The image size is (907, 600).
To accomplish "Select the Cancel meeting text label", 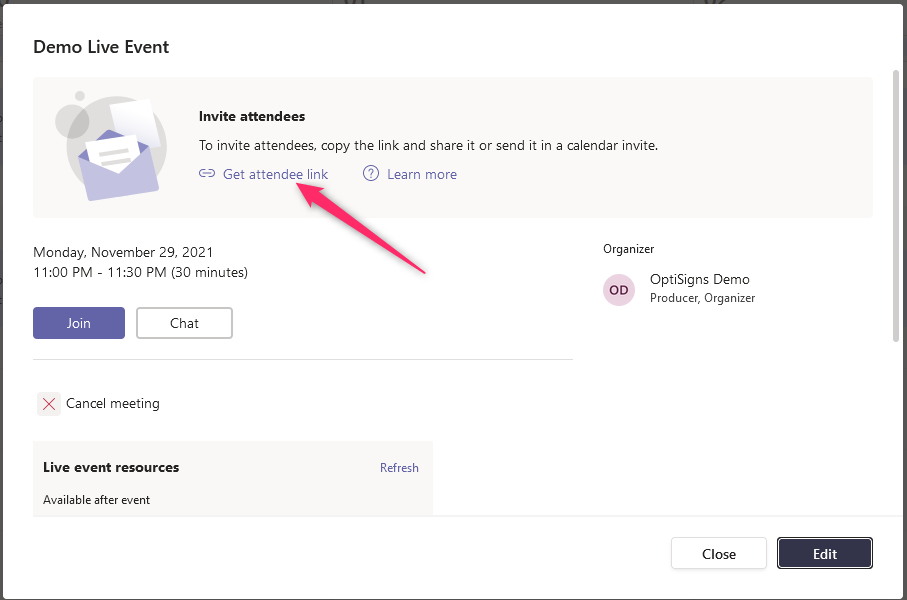I will [112, 404].
